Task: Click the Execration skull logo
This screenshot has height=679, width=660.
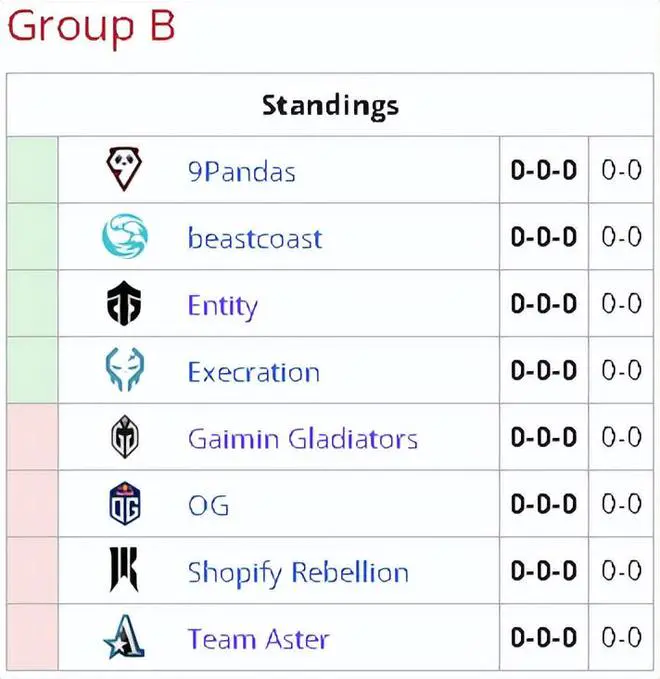Action: pos(125,369)
